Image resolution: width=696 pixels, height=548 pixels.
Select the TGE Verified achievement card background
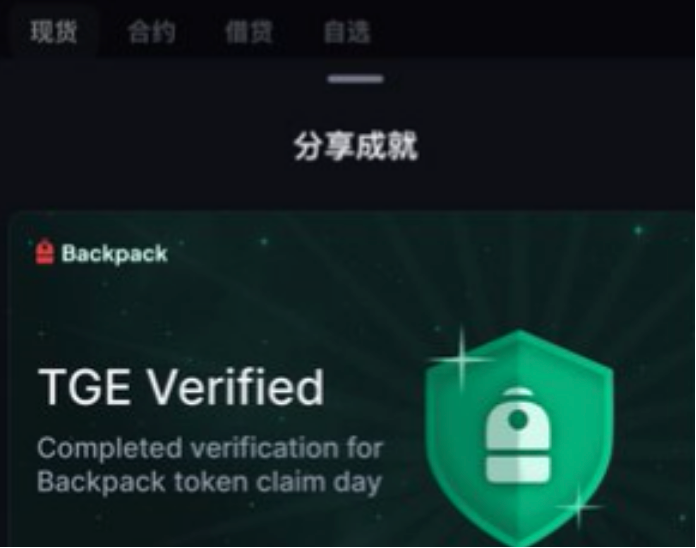coord(348,379)
